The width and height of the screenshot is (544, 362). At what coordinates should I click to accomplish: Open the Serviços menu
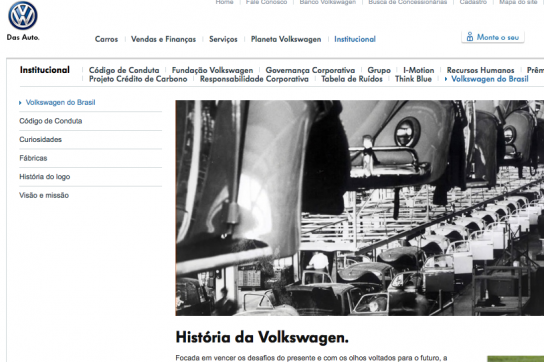click(x=223, y=39)
